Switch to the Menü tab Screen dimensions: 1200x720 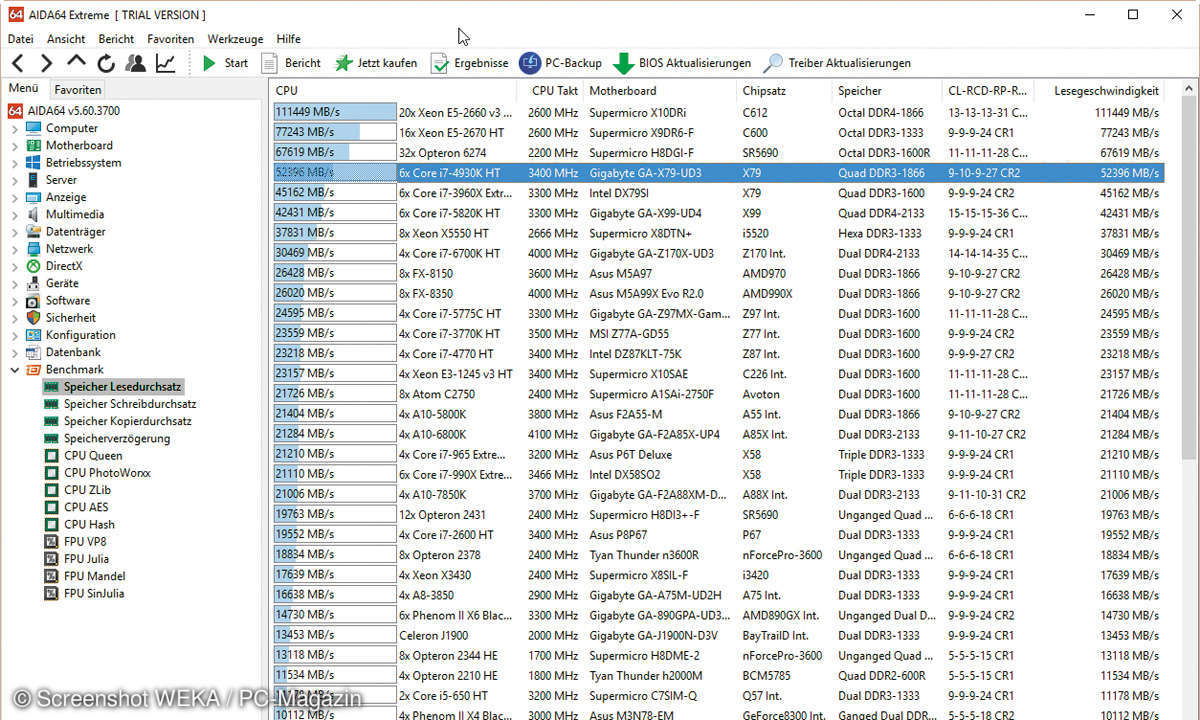pos(24,88)
